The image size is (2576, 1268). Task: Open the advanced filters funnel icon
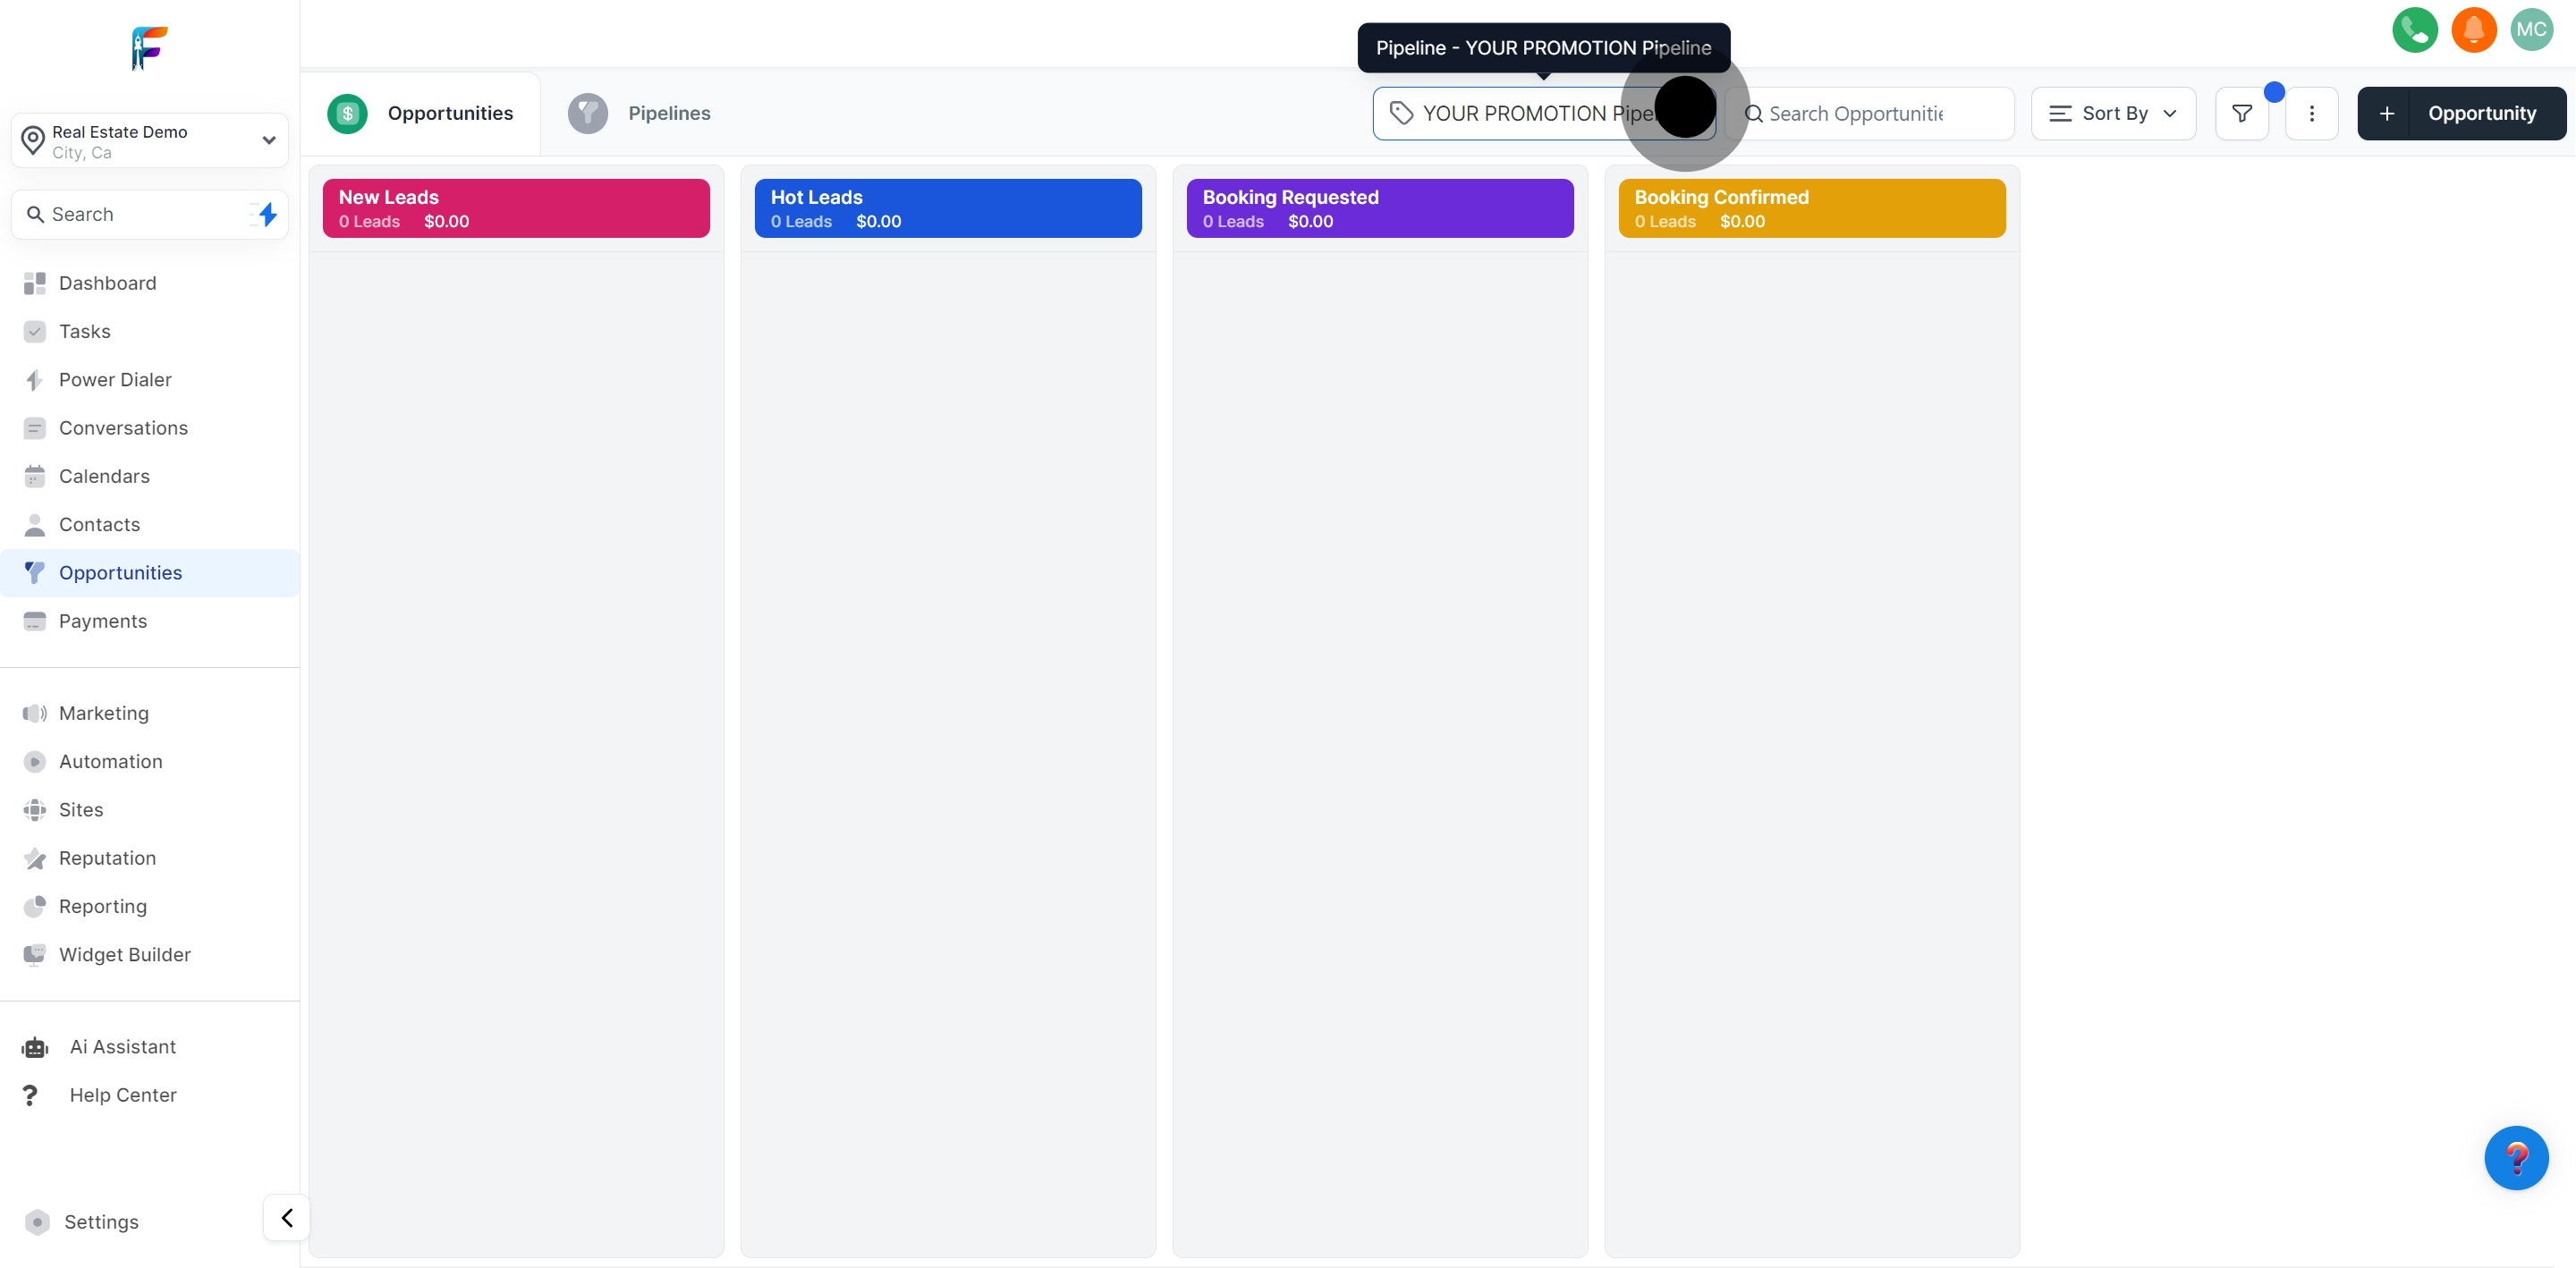(2241, 114)
